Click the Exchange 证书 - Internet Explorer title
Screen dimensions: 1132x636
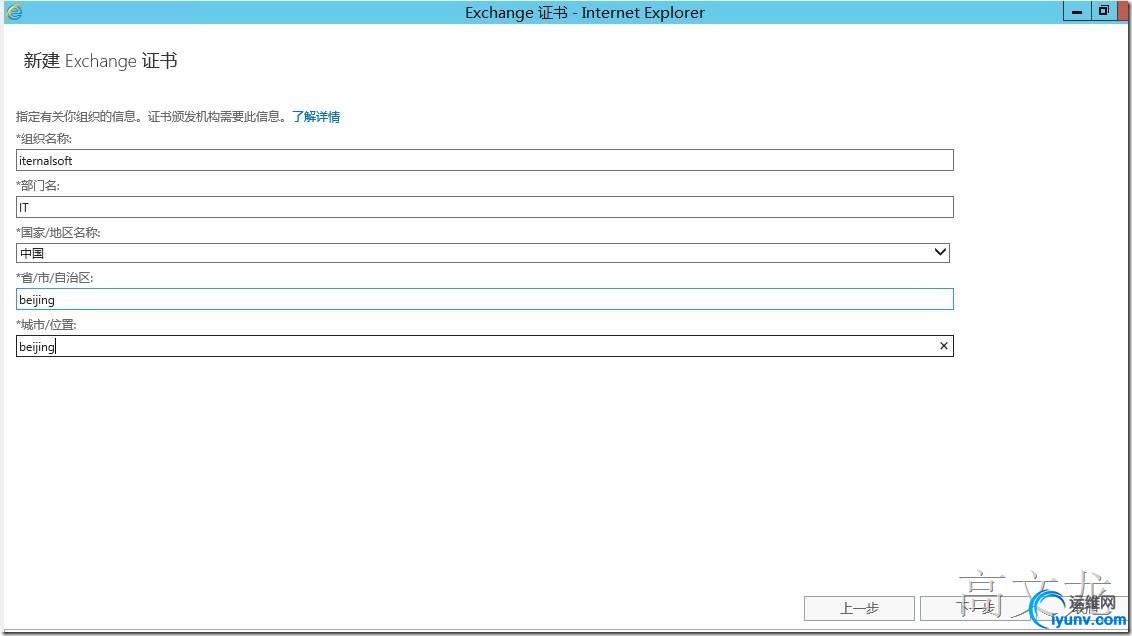(x=585, y=12)
